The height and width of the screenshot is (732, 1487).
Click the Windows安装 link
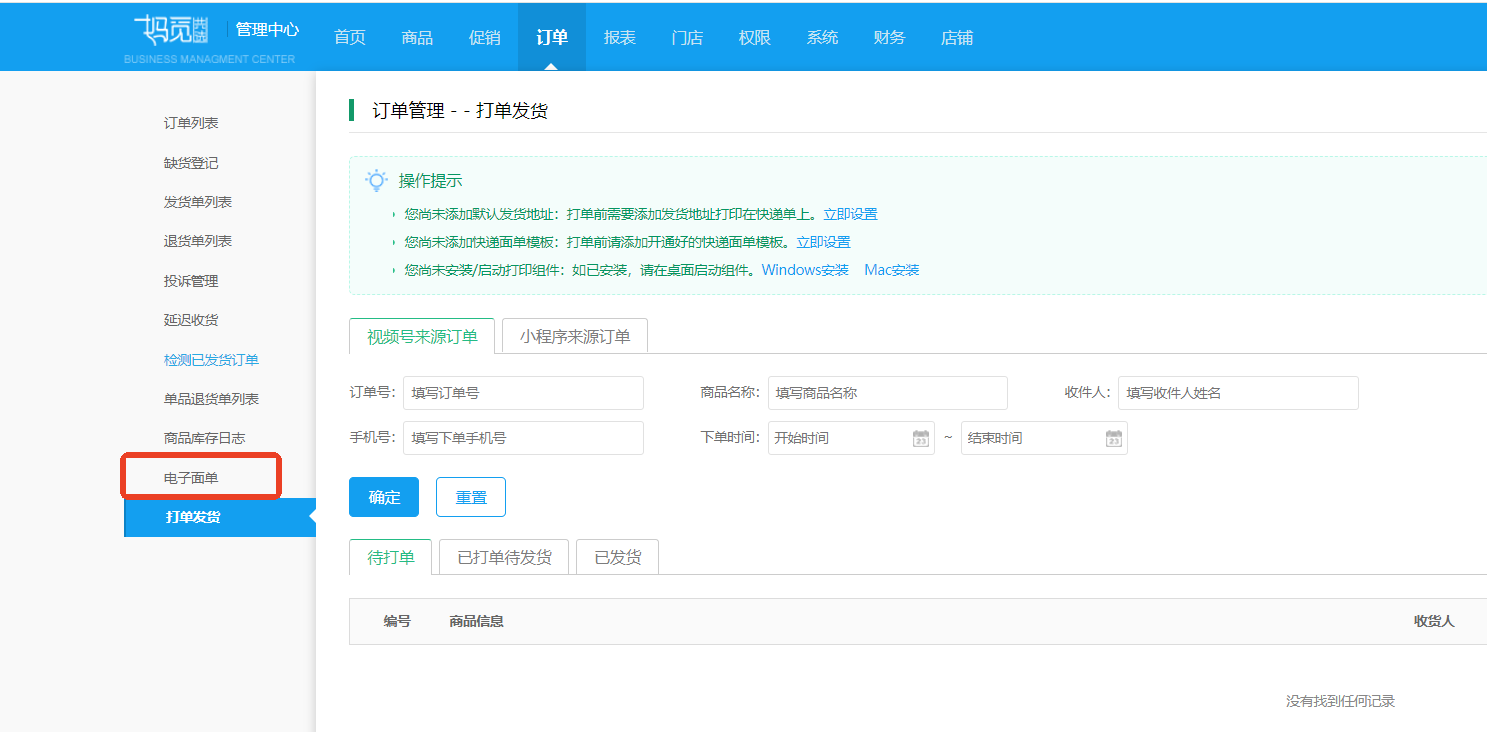805,270
